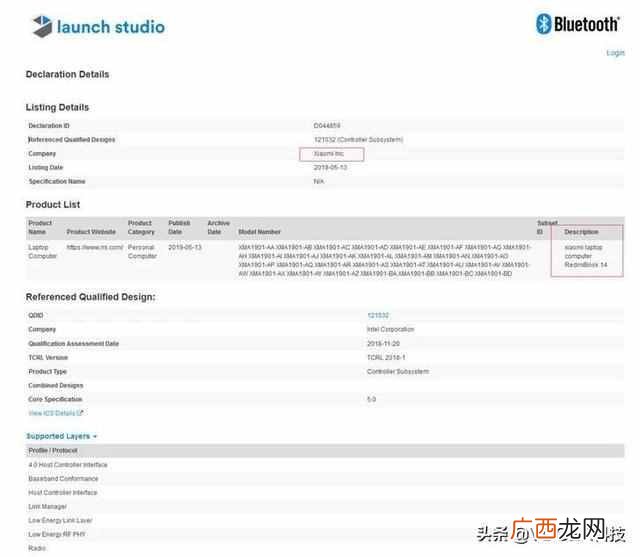Click the Intel Corporation company value
This screenshot has width=640, height=557.
391,329
